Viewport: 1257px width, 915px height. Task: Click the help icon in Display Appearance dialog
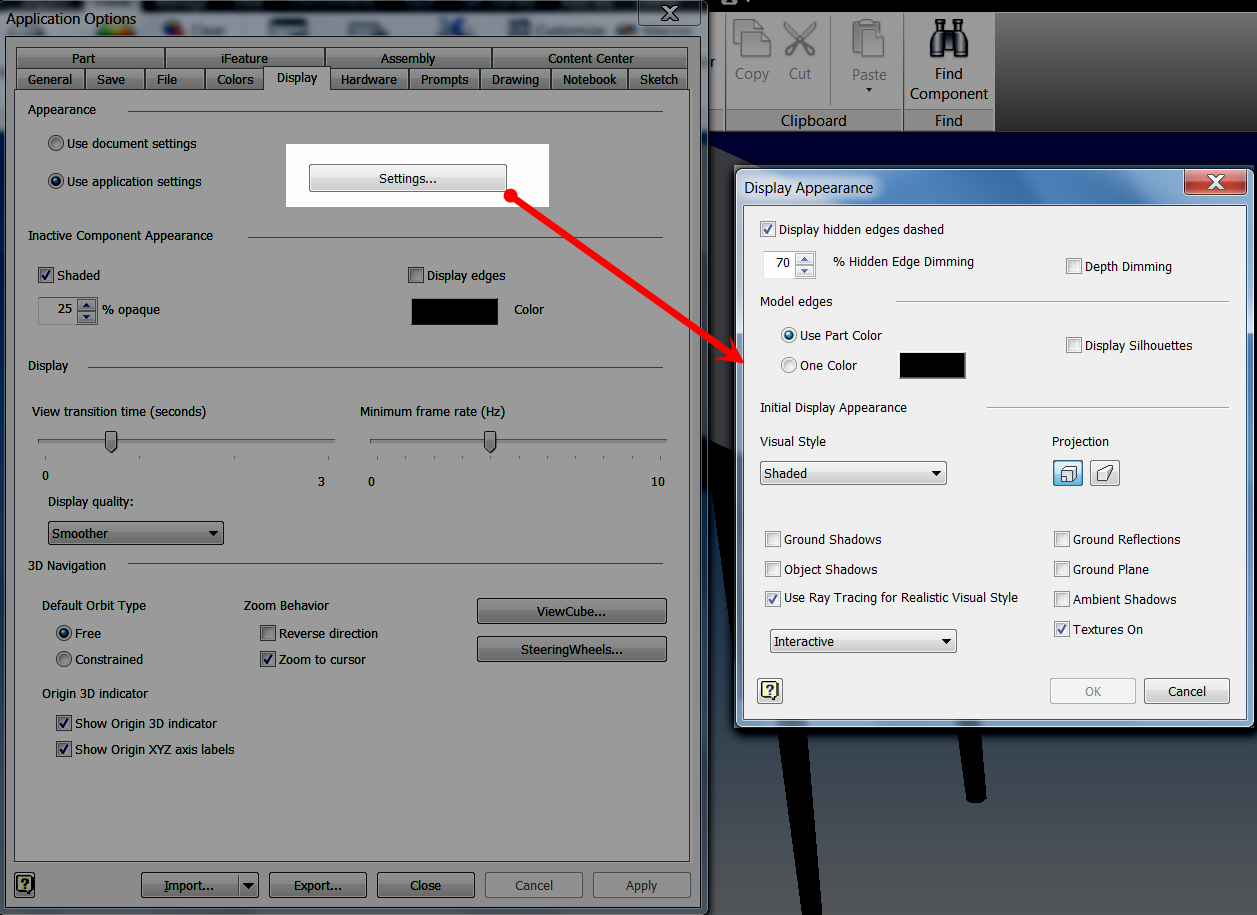coord(769,690)
